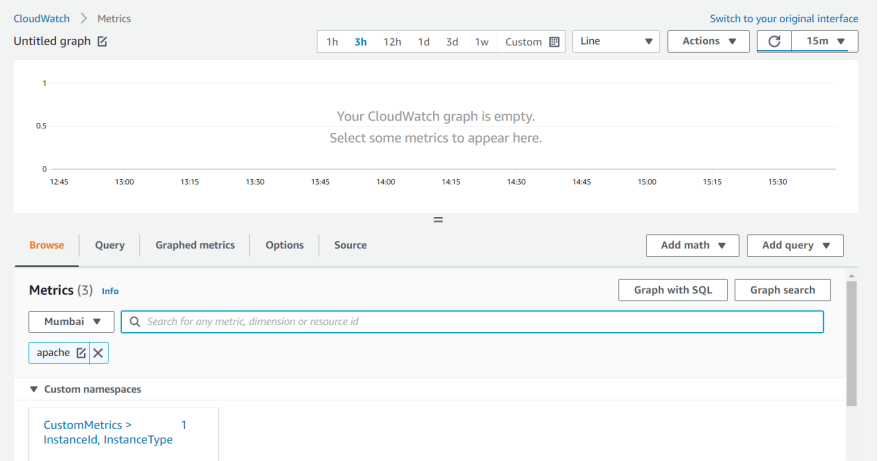Edit the Untitled graph title pencil icon
Viewport: 880px width, 461px height.
tap(102, 42)
